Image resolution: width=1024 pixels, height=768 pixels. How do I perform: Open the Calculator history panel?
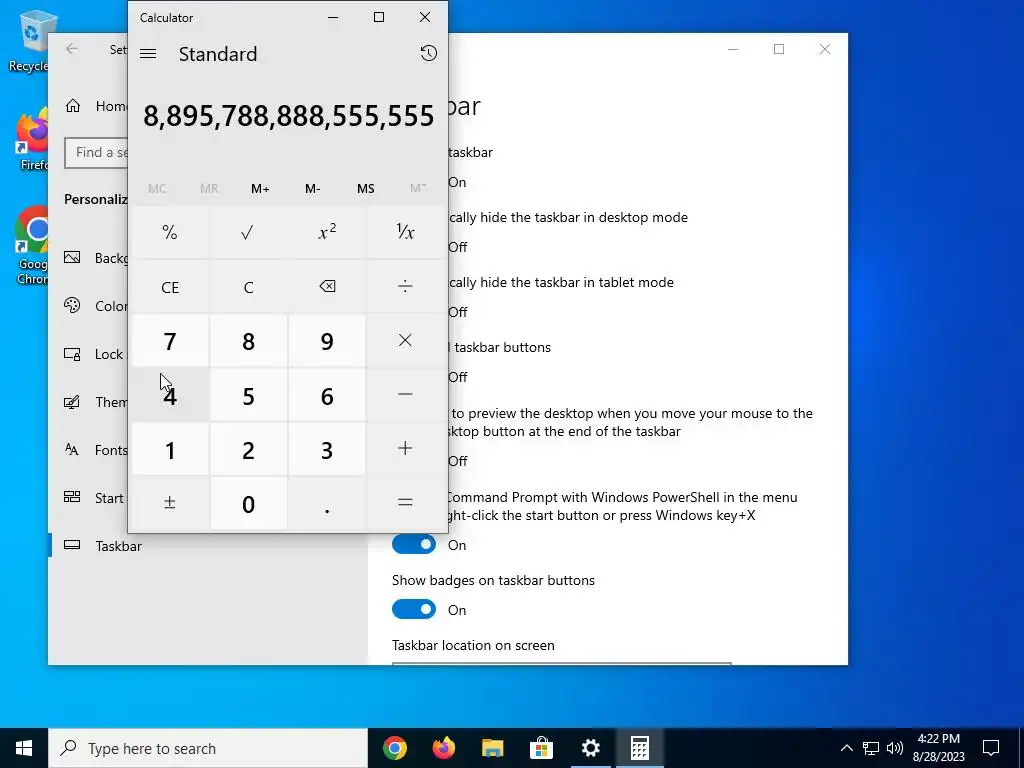click(428, 54)
